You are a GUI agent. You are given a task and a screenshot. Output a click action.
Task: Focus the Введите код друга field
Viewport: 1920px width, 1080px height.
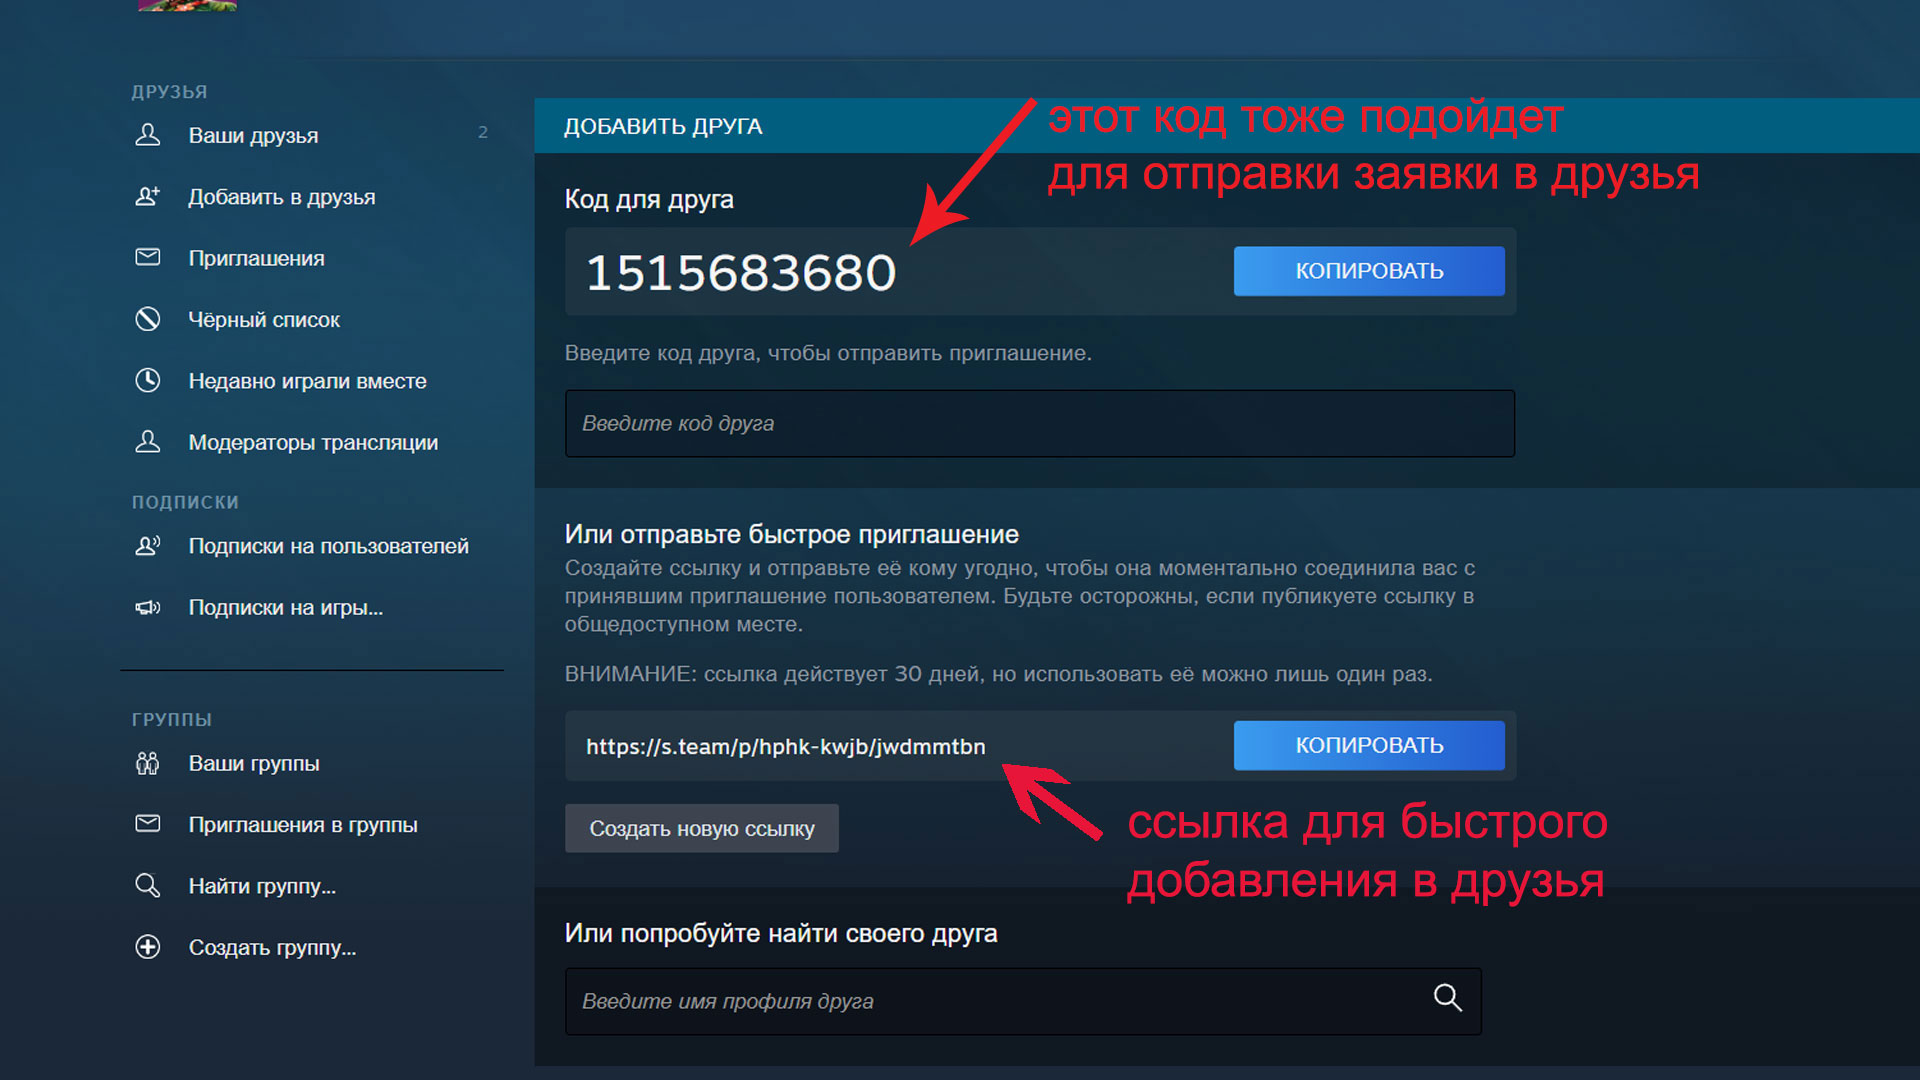tap(1040, 423)
